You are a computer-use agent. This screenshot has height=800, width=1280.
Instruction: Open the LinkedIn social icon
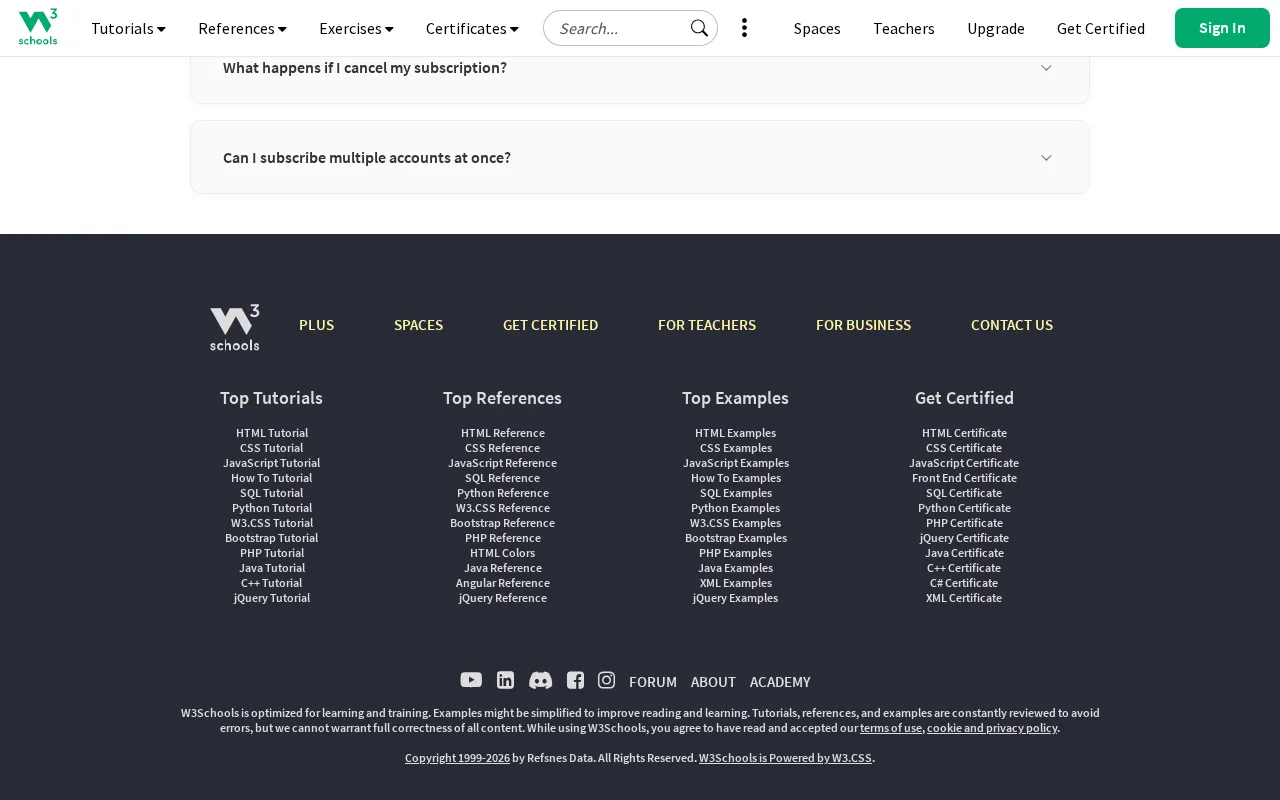coord(506,681)
